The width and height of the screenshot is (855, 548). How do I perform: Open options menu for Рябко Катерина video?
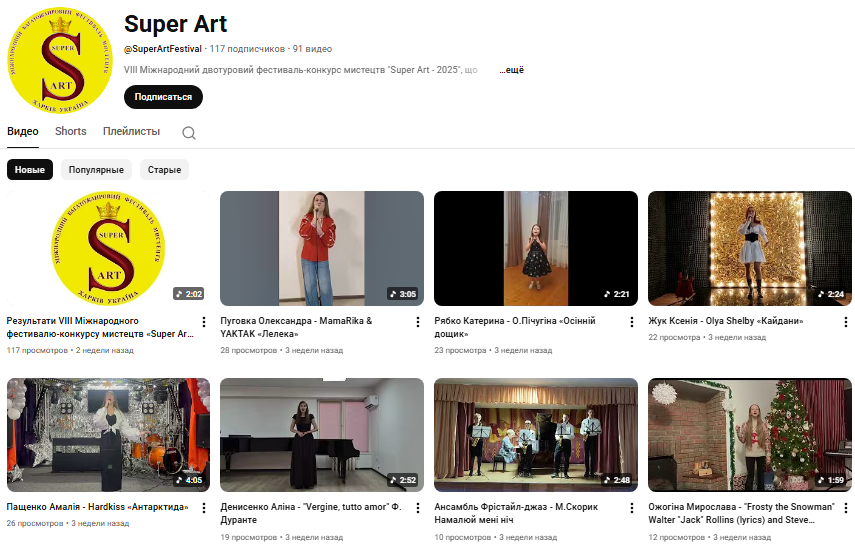[x=632, y=322]
